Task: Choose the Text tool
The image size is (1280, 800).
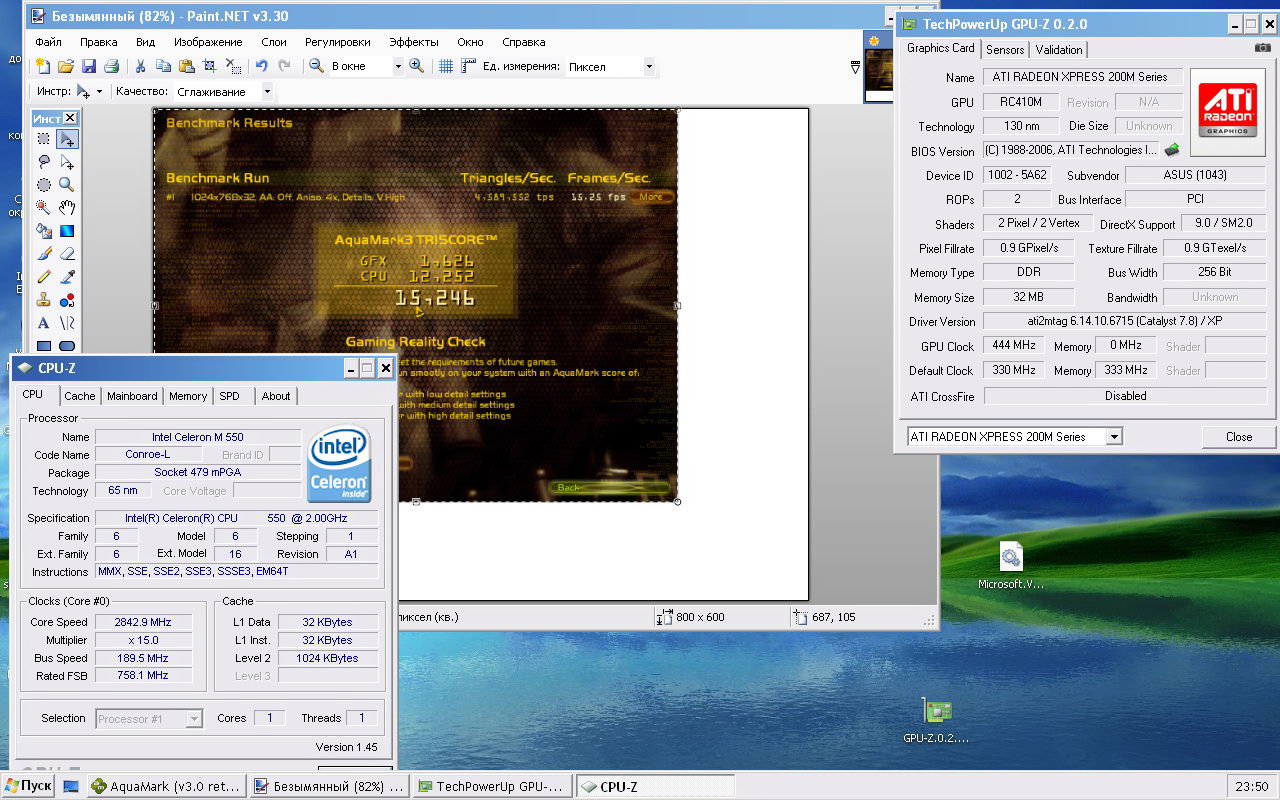Action: (44, 323)
